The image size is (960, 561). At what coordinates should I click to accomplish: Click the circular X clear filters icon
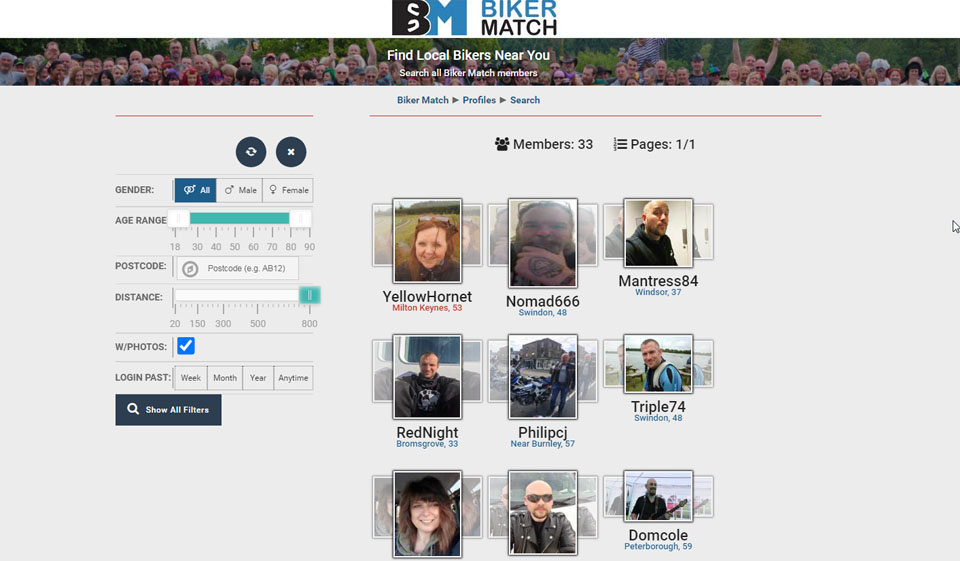click(291, 152)
